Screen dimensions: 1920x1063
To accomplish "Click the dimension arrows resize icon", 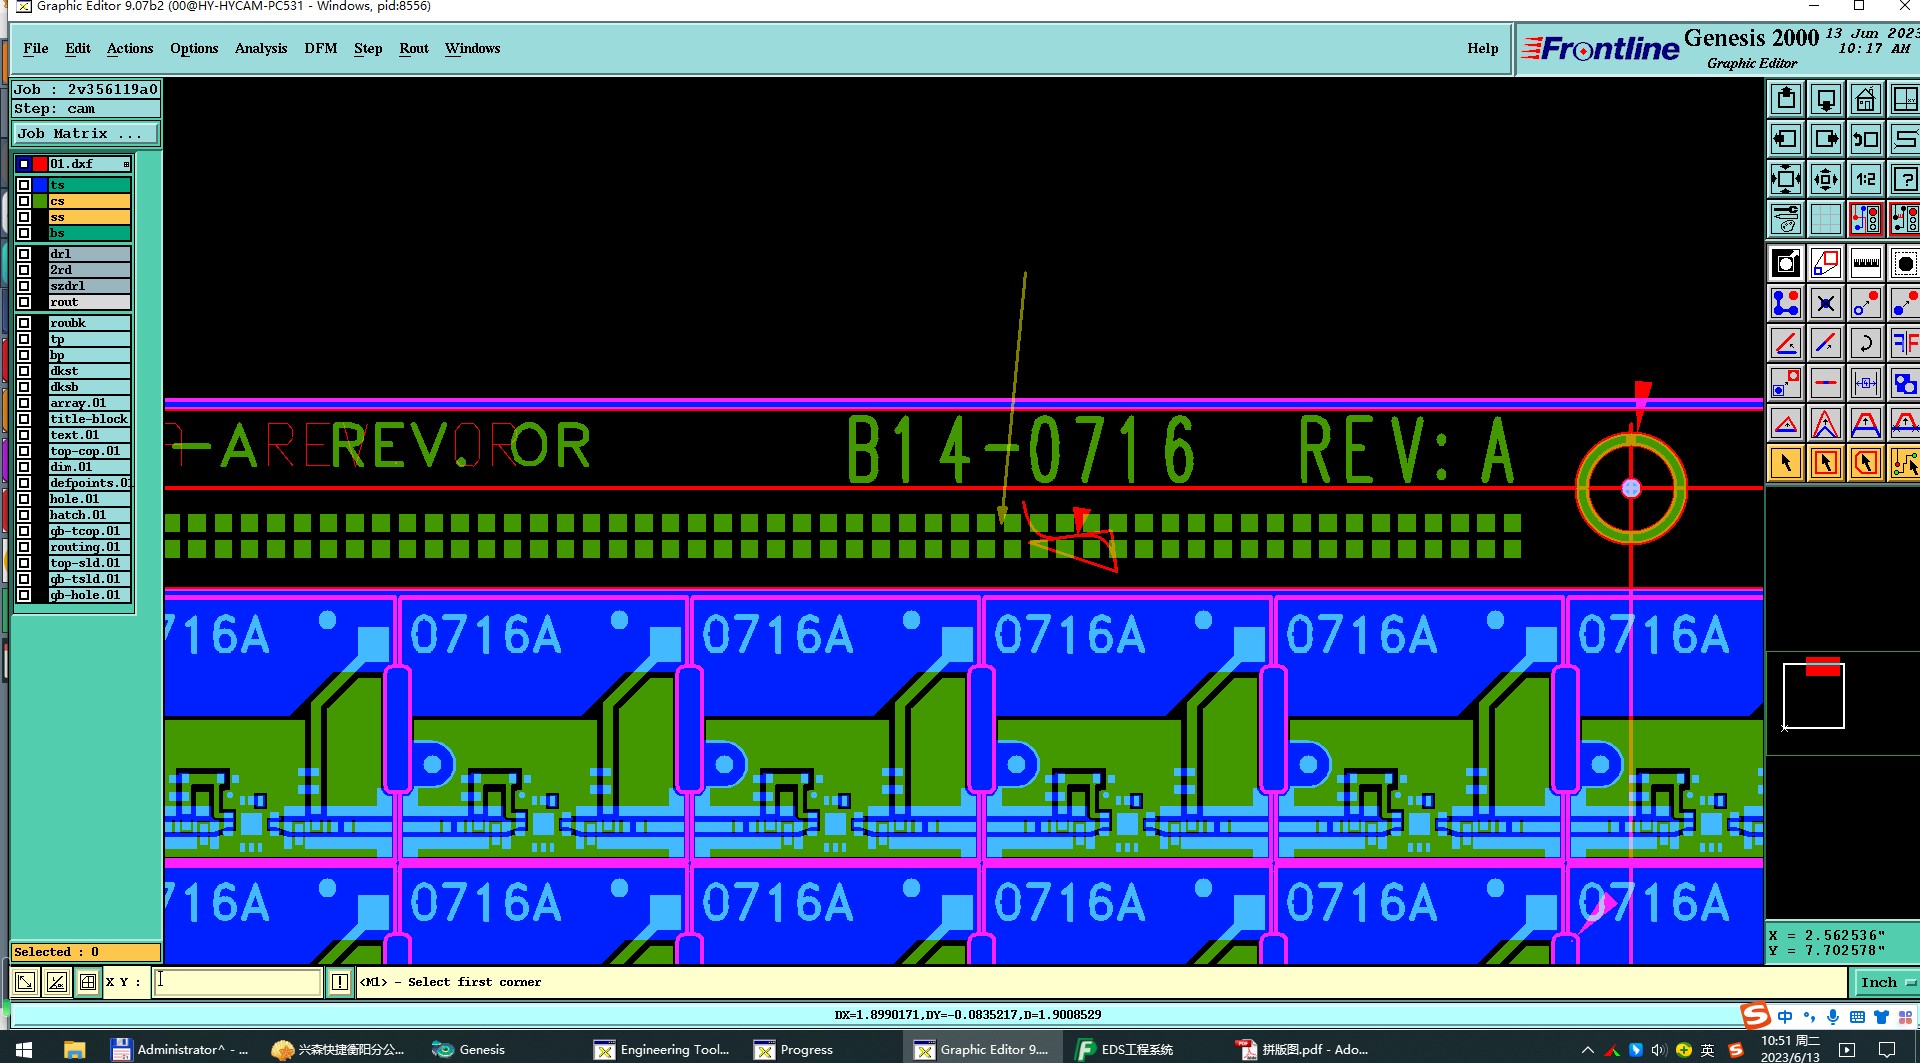I will click(x=1866, y=383).
